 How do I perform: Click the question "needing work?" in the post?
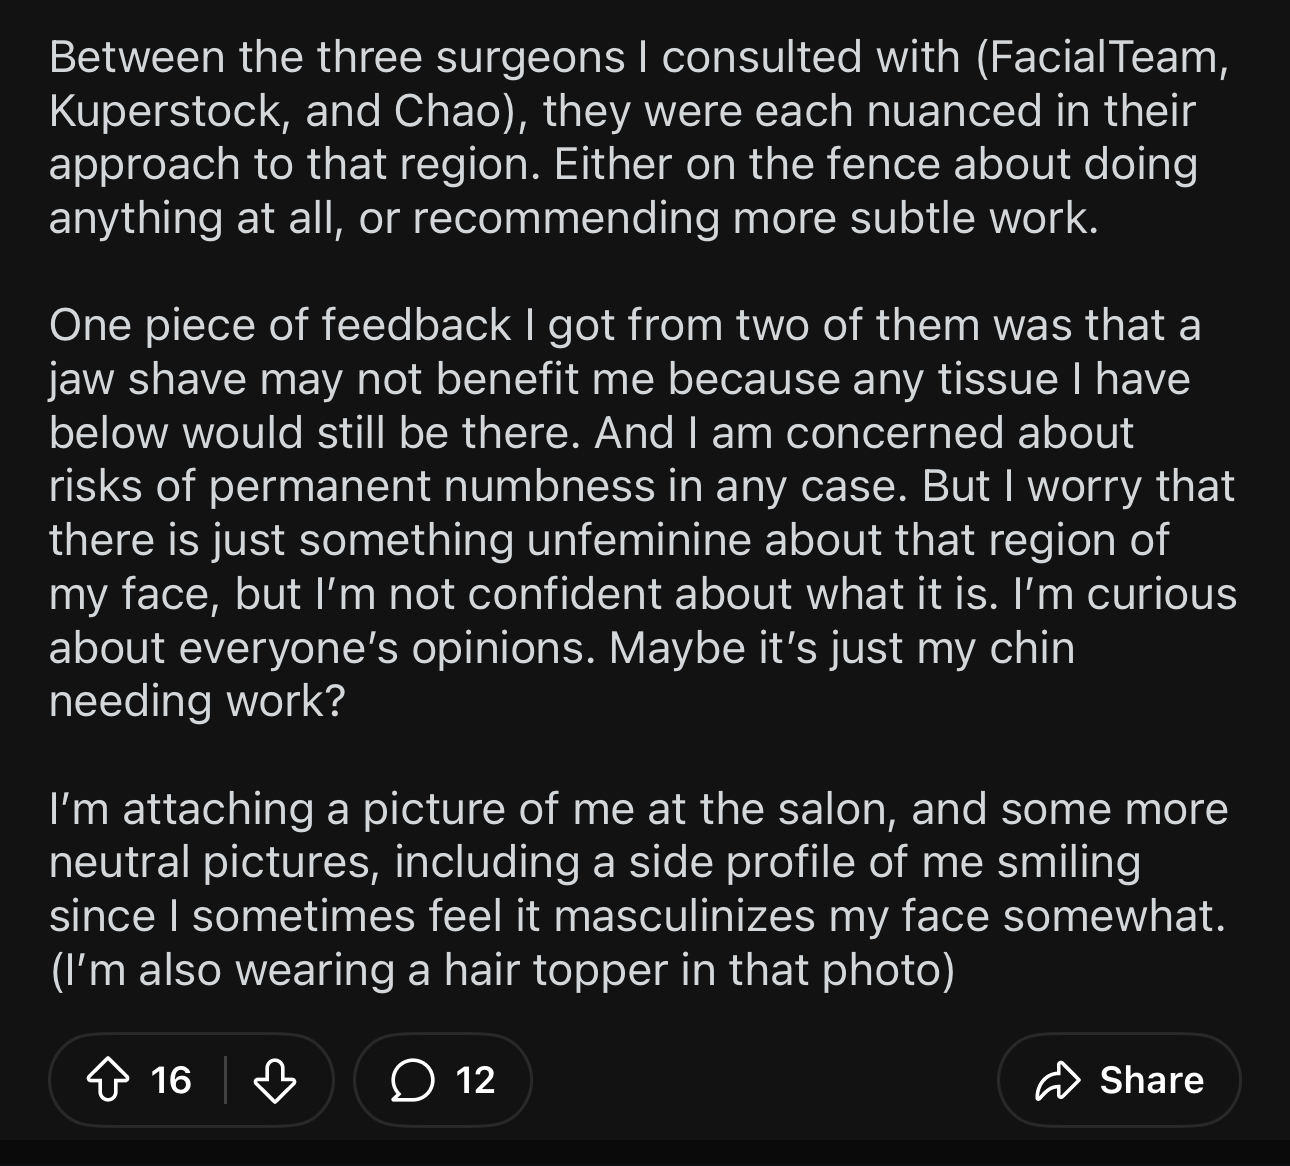click(x=196, y=703)
